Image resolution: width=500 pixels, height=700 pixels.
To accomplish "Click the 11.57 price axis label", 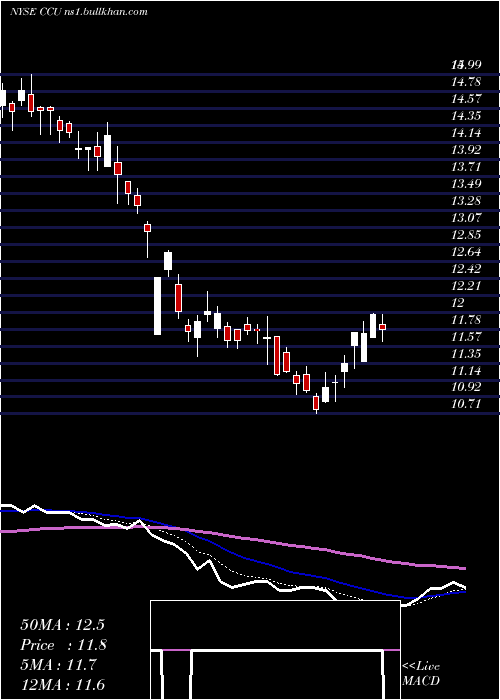I will click(466, 337).
